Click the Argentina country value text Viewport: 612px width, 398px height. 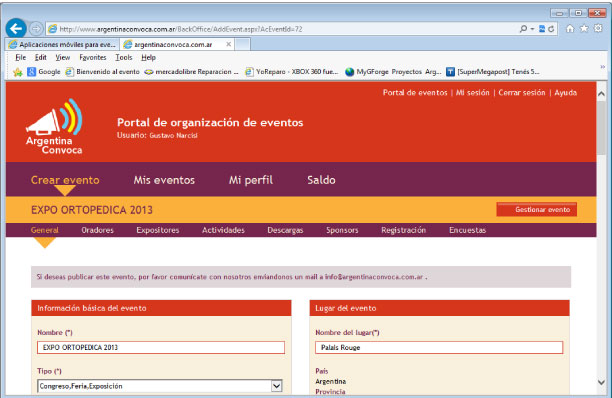coord(331,381)
